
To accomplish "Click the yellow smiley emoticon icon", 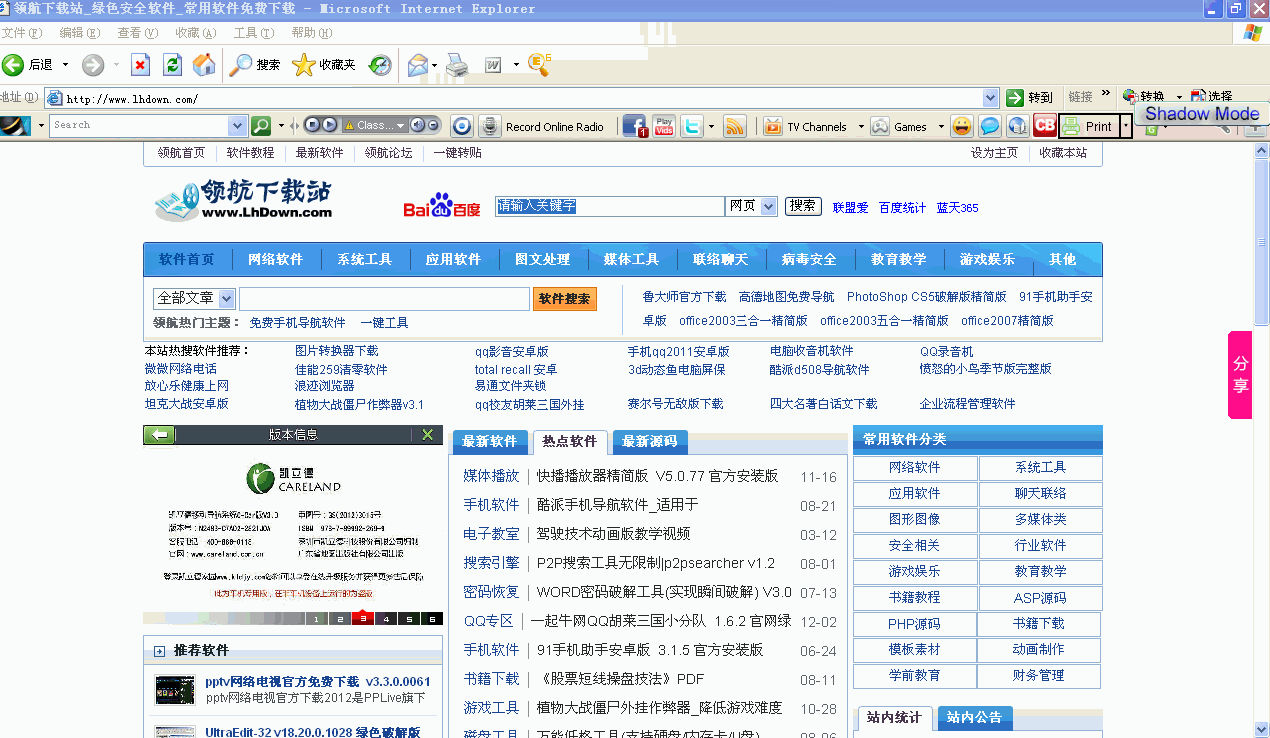I will (961, 126).
